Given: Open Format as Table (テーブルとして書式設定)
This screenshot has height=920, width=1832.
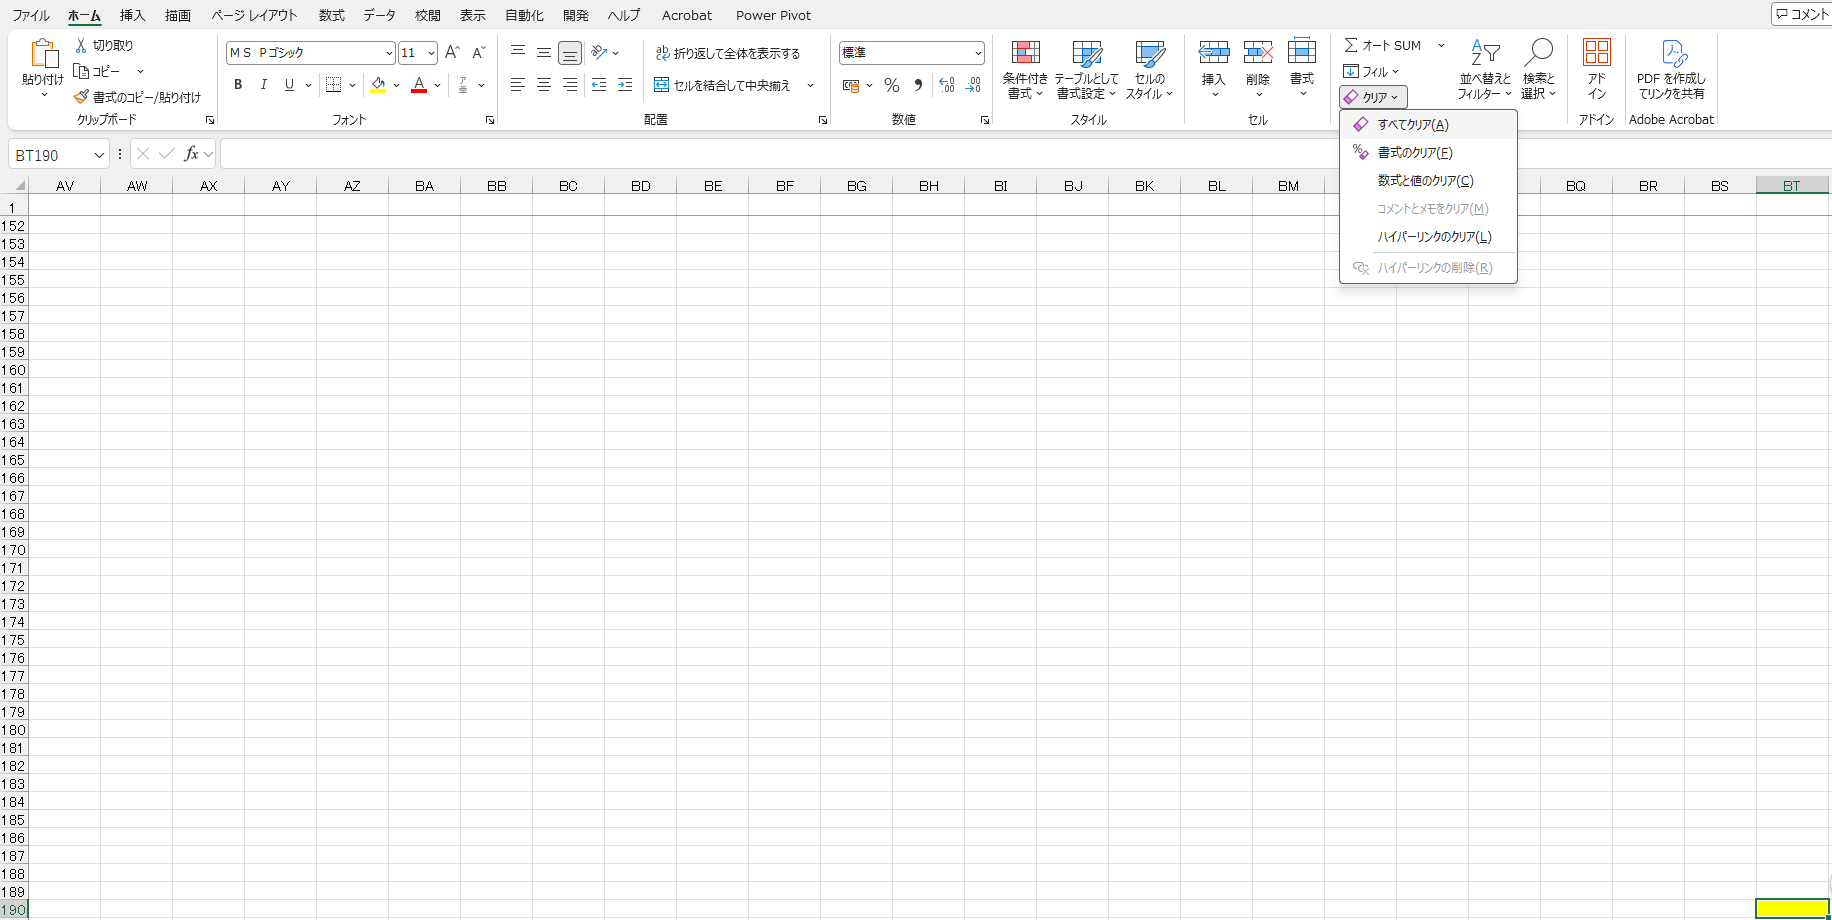Looking at the screenshot, I should click(x=1086, y=70).
